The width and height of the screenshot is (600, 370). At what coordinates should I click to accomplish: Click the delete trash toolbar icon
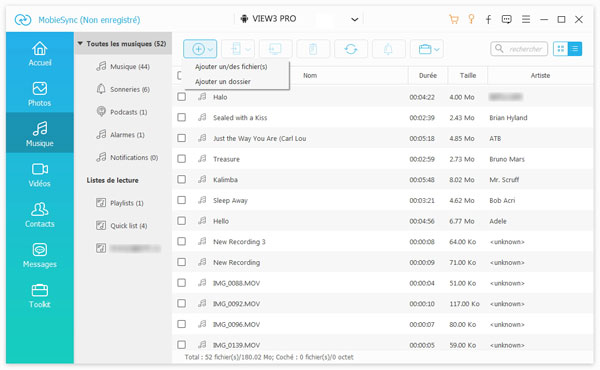click(313, 49)
